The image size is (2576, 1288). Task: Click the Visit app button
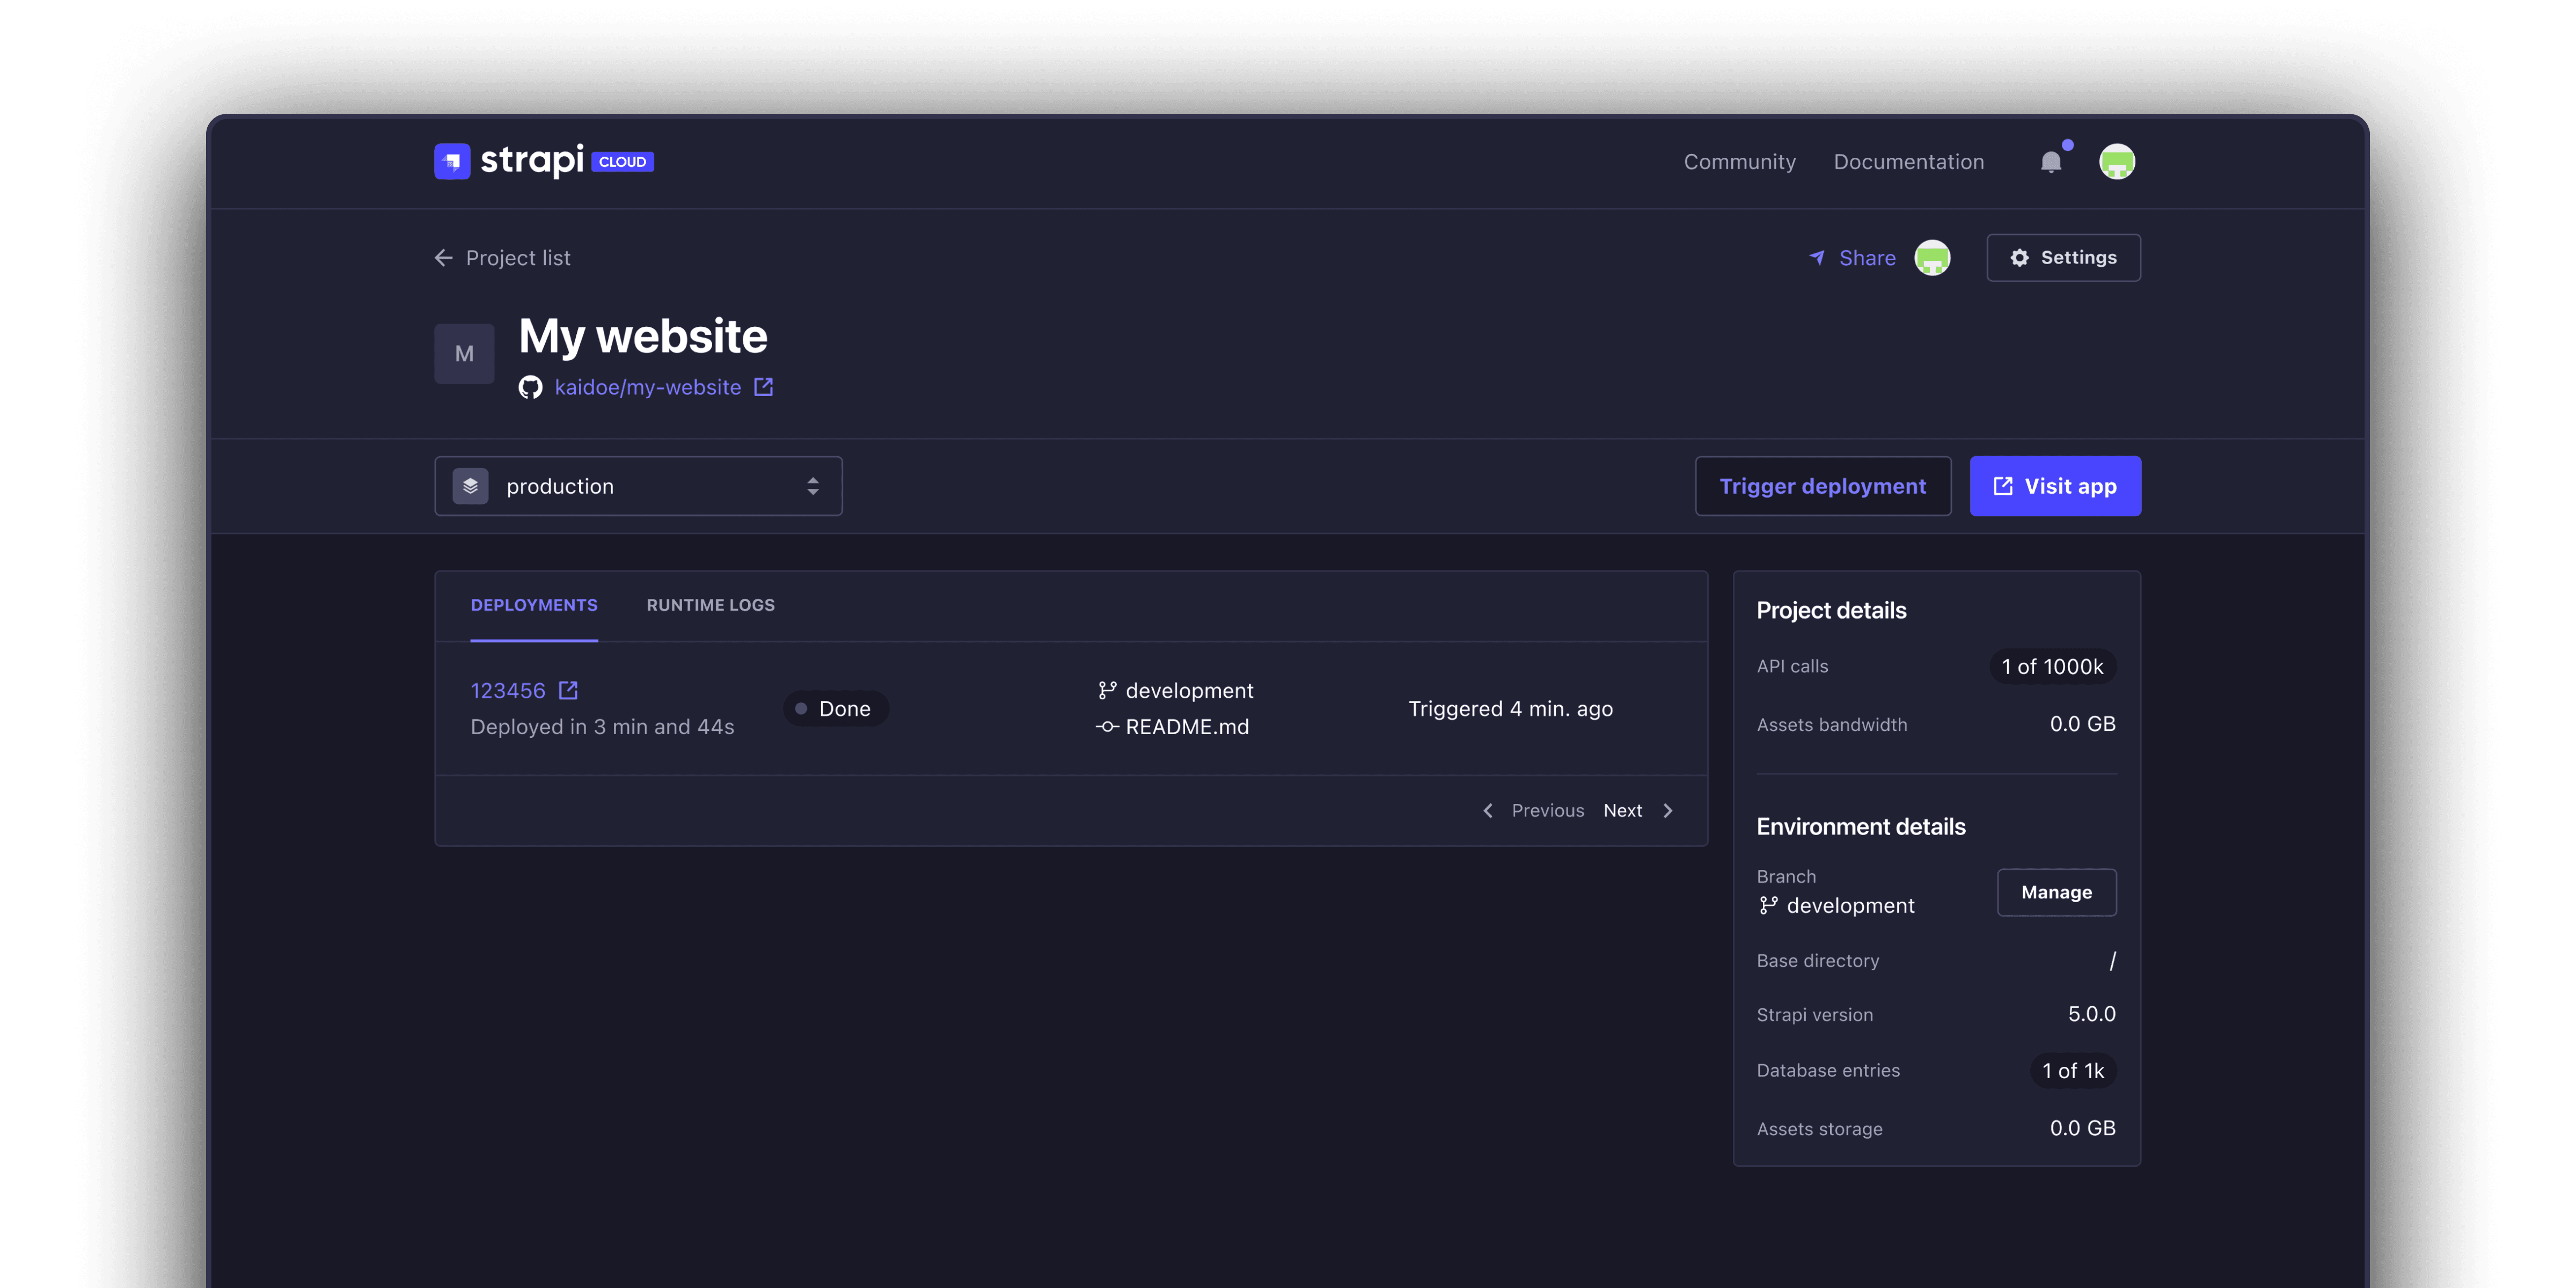(x=2056, y=486)
